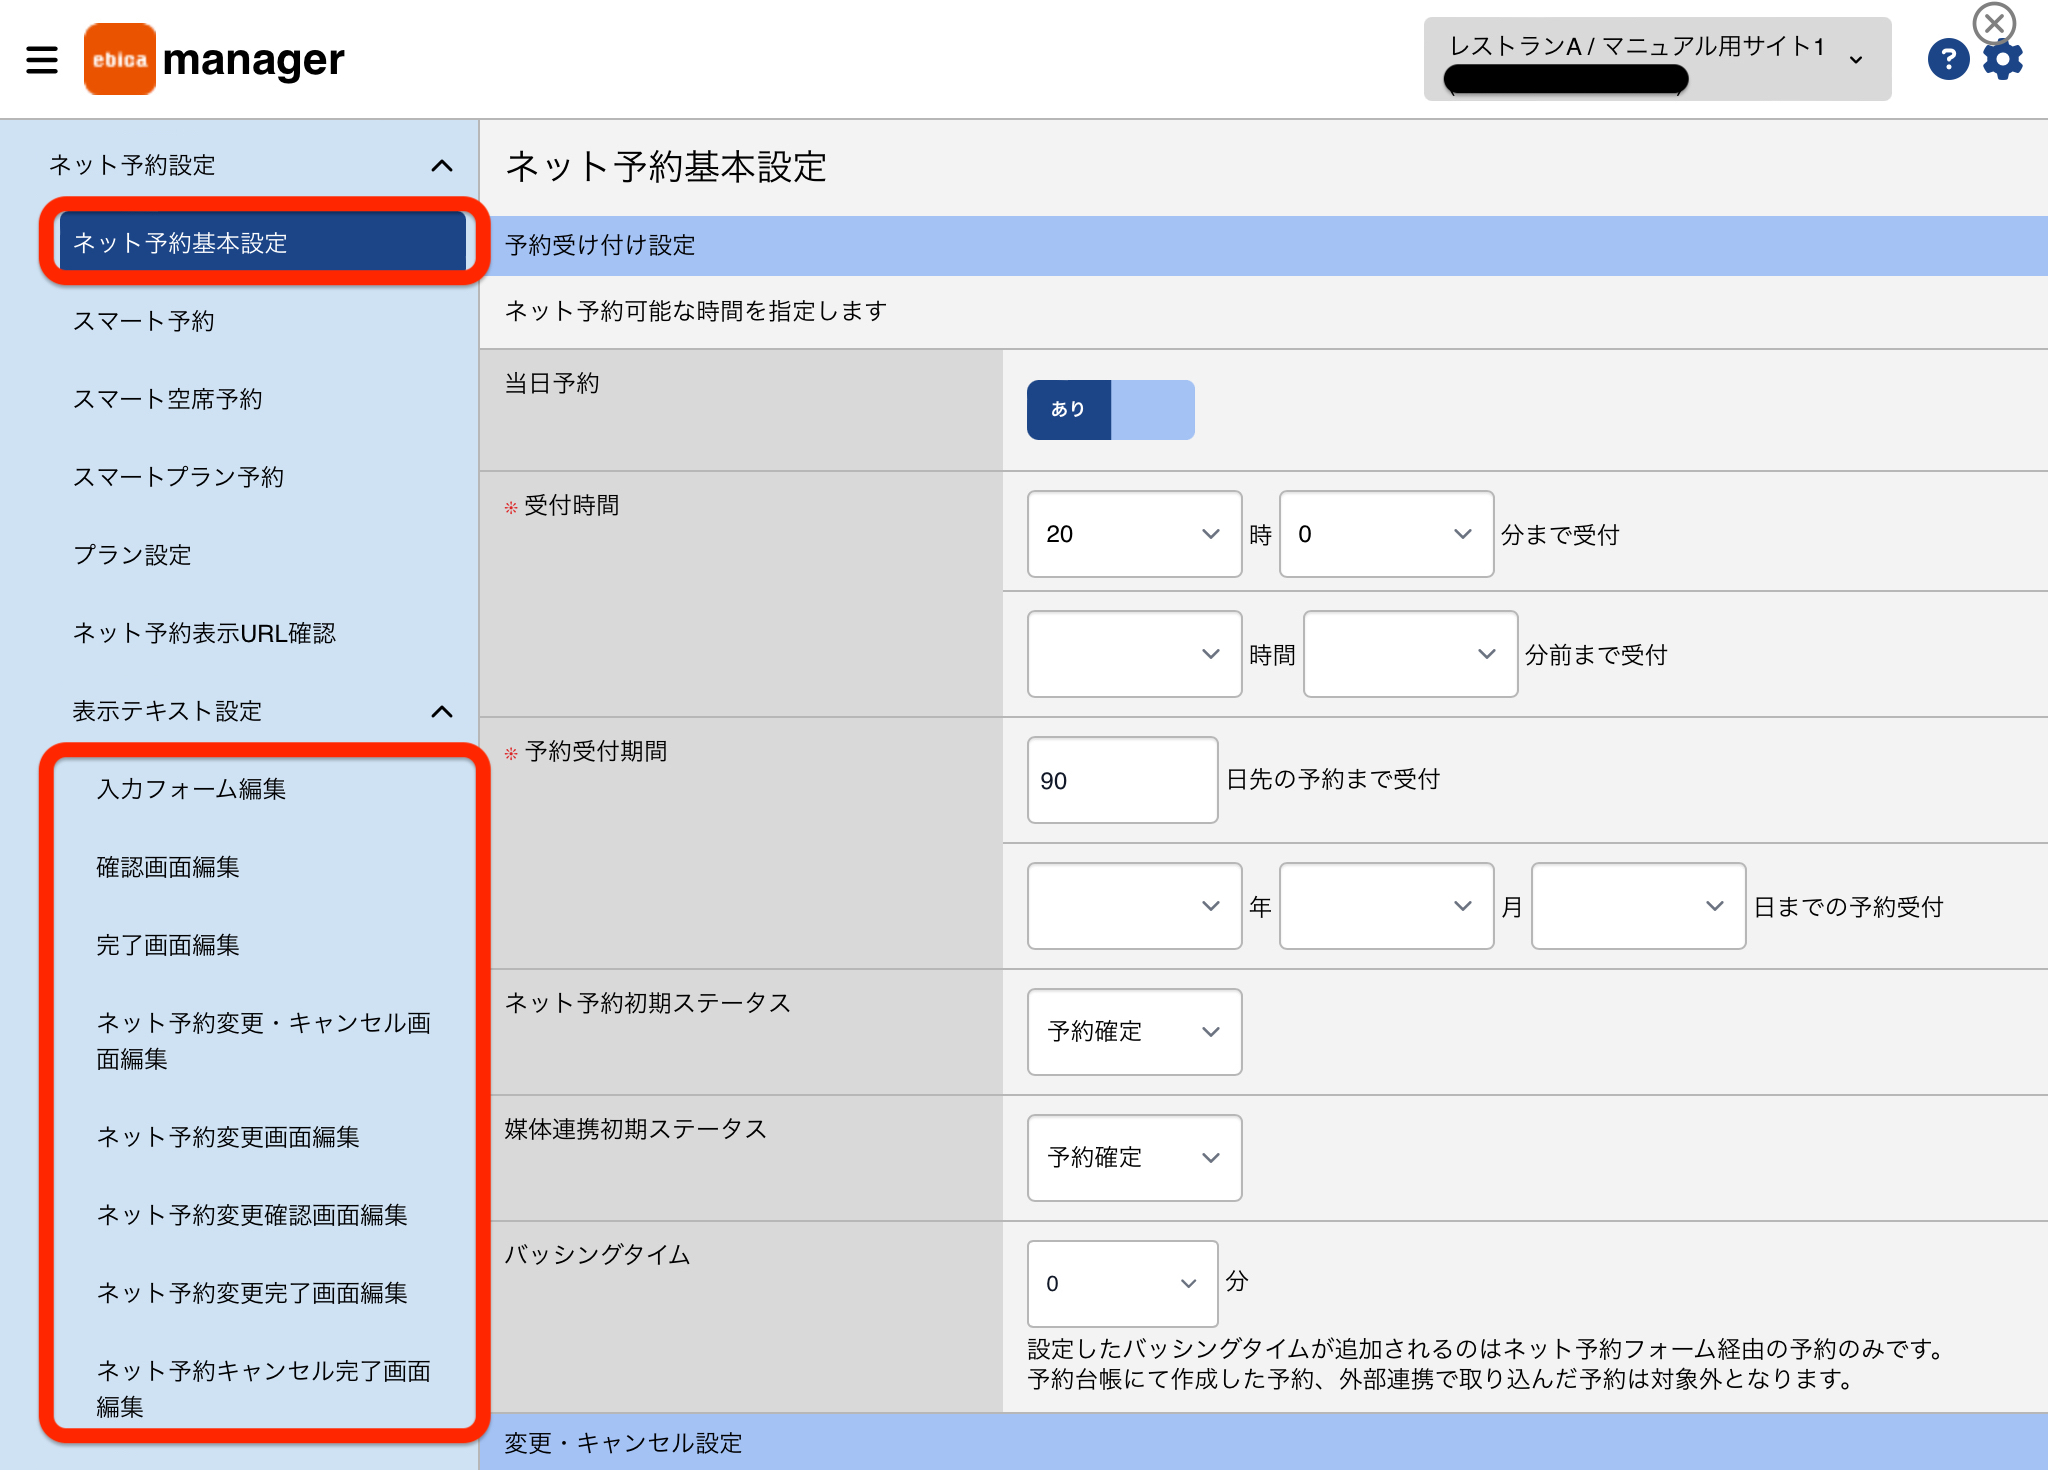This screenshot has height=1470, width=2048.
Task: Open バッシングタイム minutes dropdown
Action: [x=1122, y=1284]
